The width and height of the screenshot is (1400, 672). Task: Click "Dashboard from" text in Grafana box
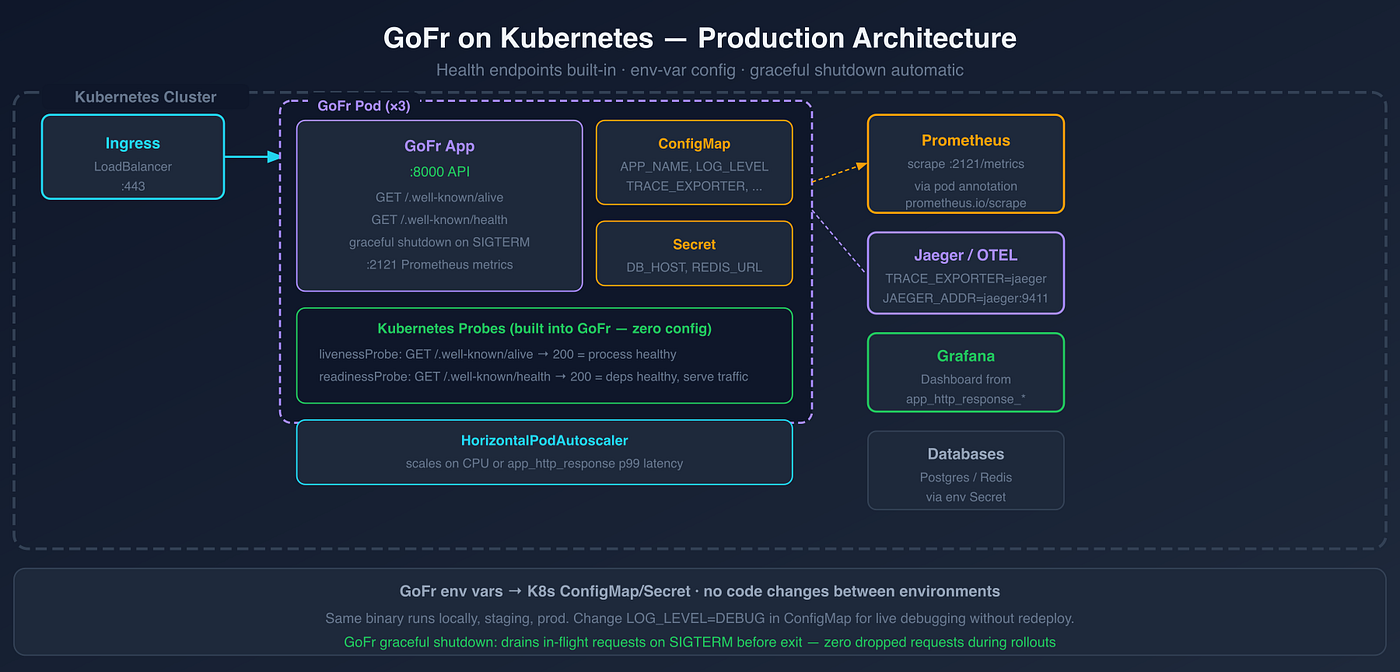click(966, 379)
